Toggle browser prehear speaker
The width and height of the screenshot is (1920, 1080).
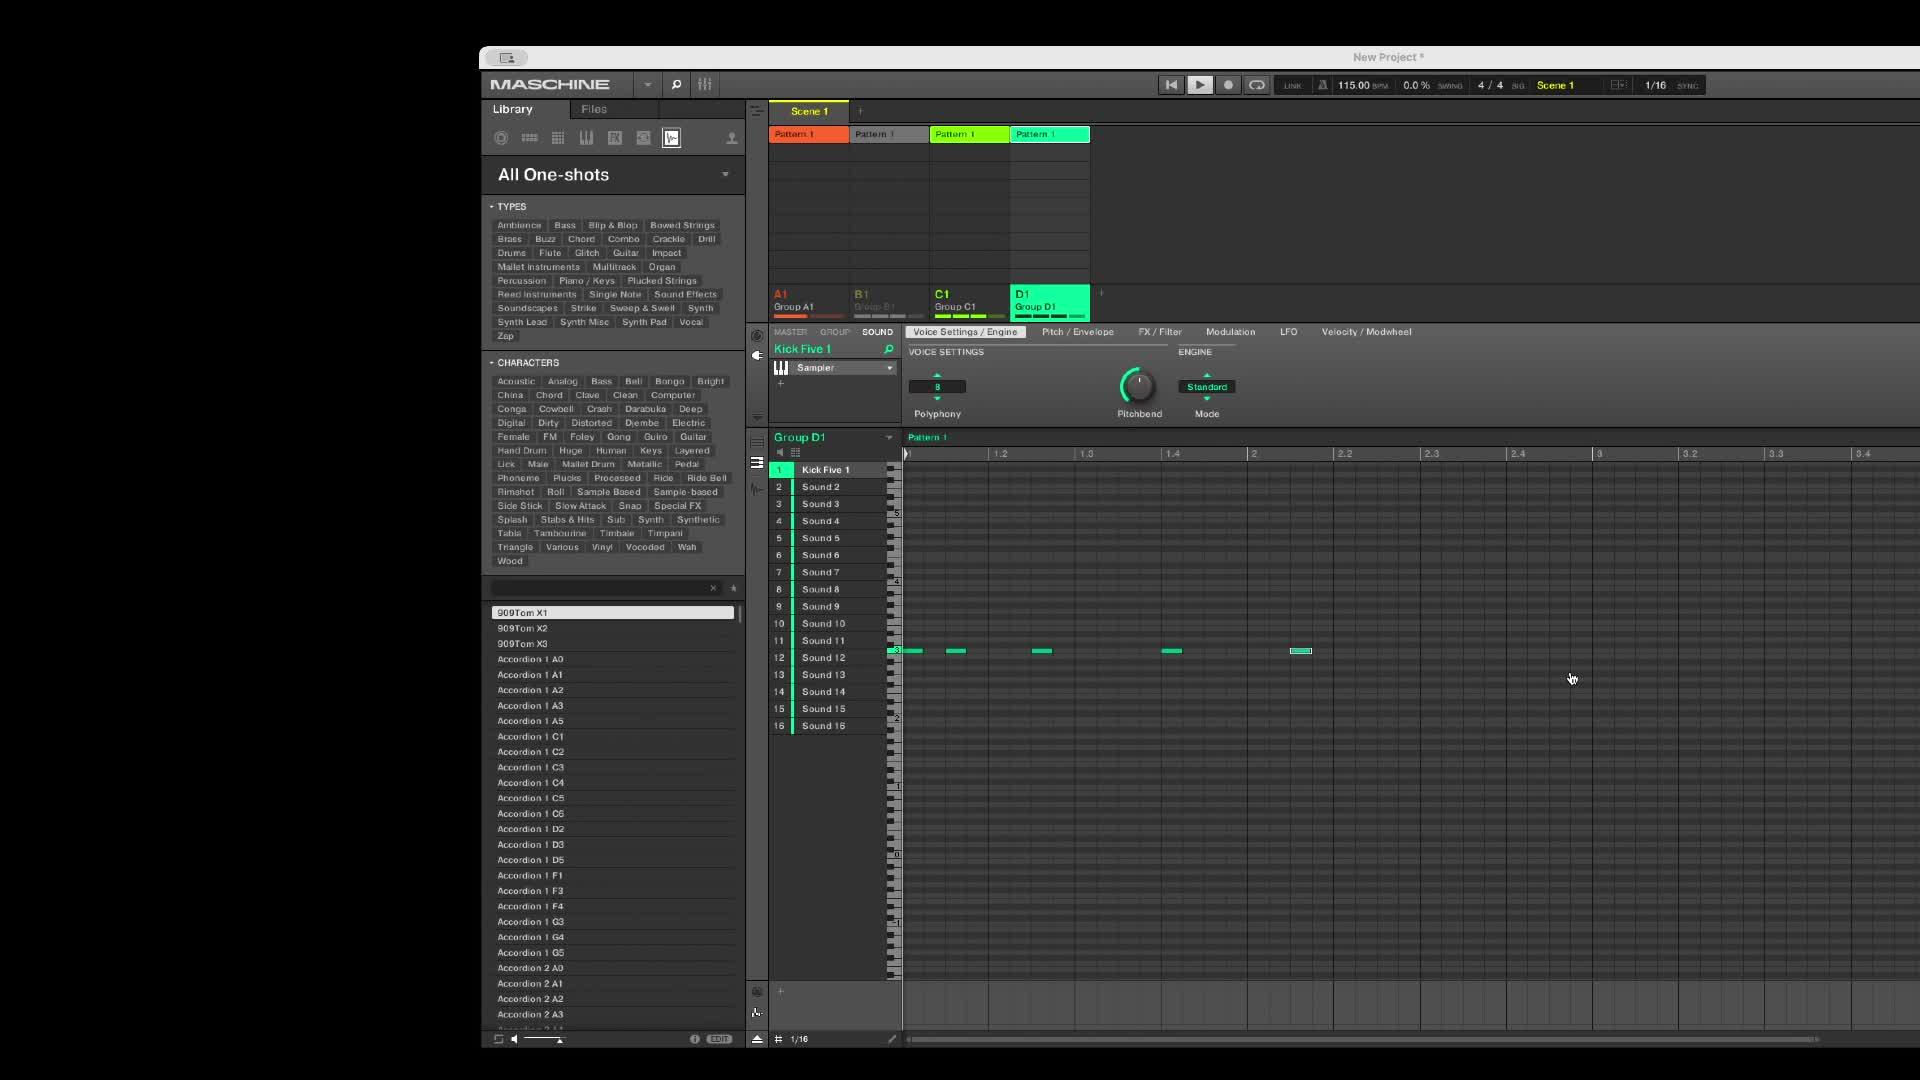coord(515,1039)
